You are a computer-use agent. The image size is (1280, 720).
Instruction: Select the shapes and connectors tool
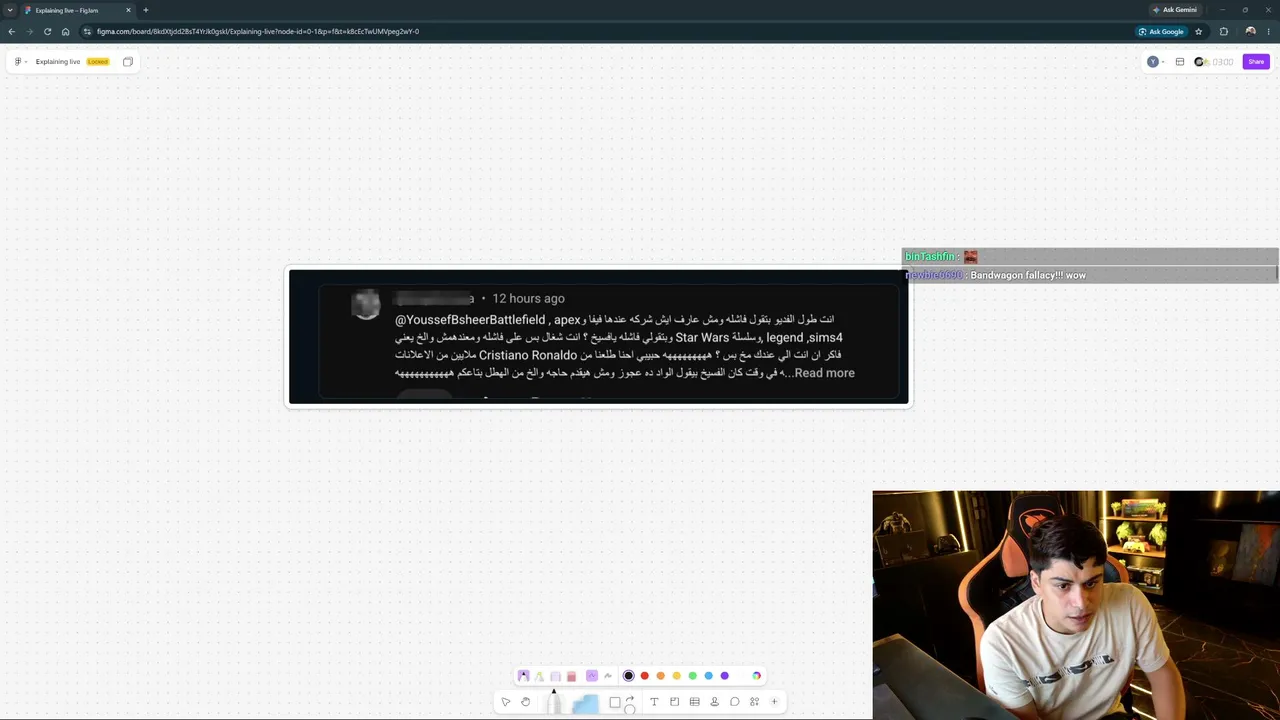pyautogui.click(x=621, y=703)
